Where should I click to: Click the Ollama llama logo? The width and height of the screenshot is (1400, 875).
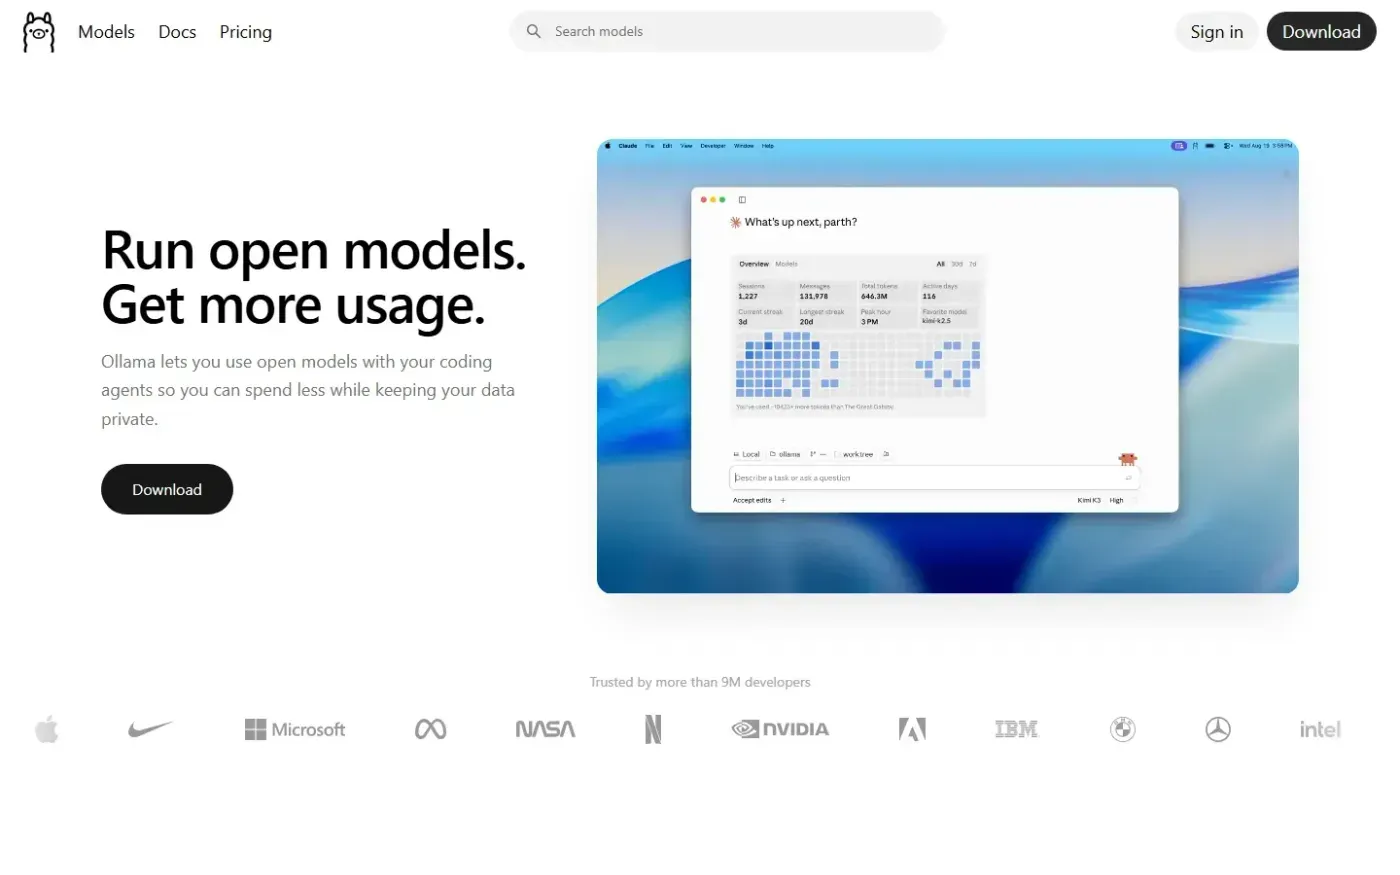click(39, 32)
